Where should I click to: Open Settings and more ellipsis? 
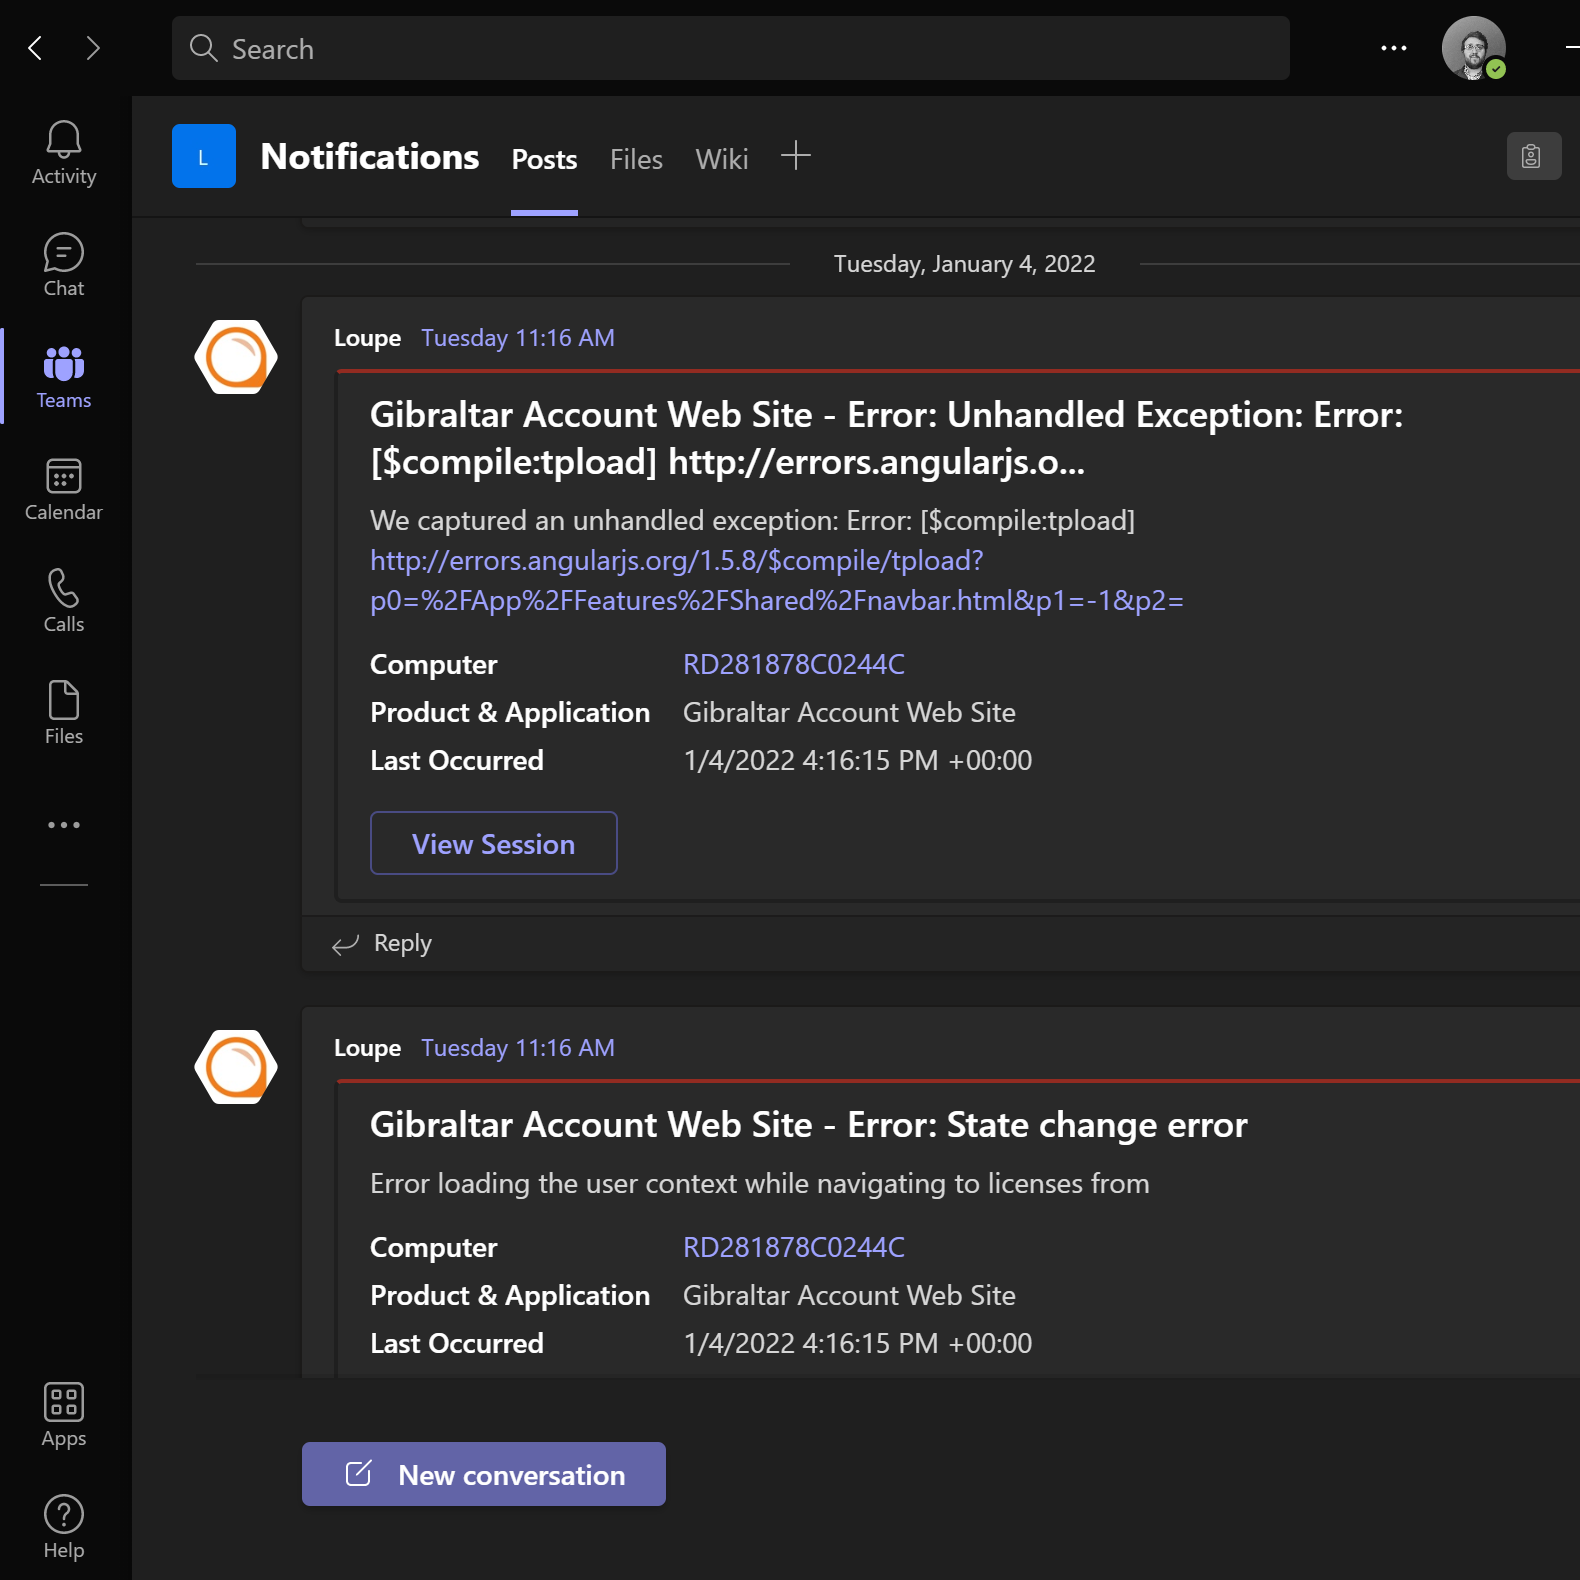pos(1394,48)
